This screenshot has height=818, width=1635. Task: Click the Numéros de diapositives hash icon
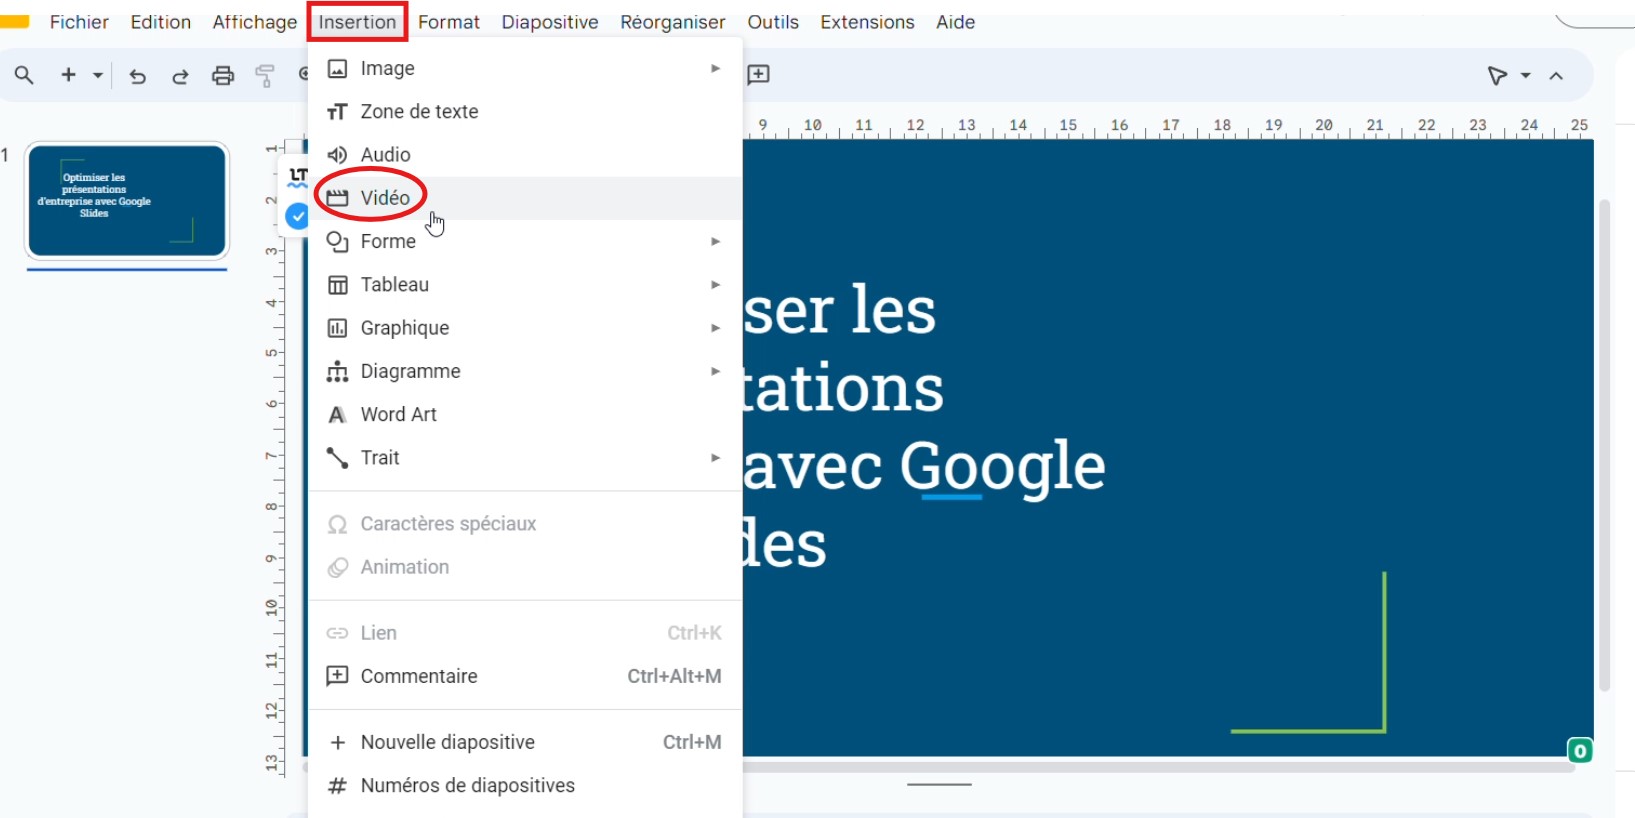click(337, 786)
